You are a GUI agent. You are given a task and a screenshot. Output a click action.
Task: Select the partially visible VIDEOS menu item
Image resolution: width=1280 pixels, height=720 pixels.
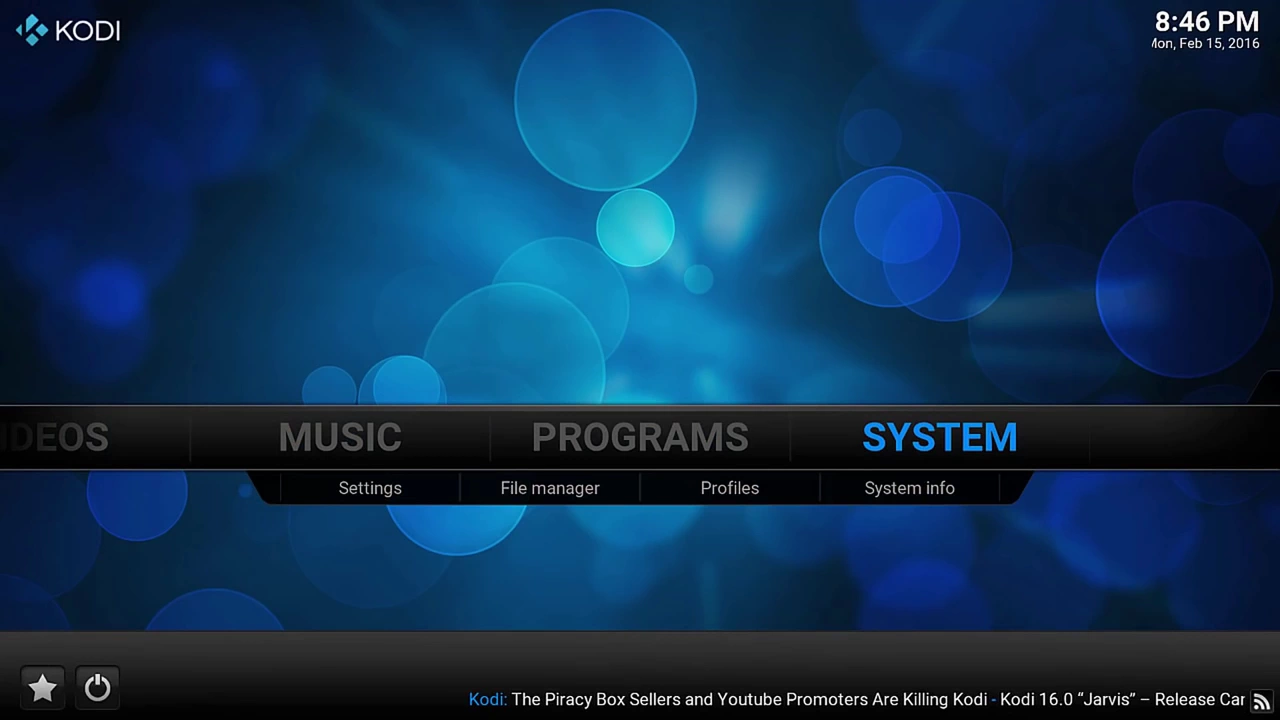[55, 437]
